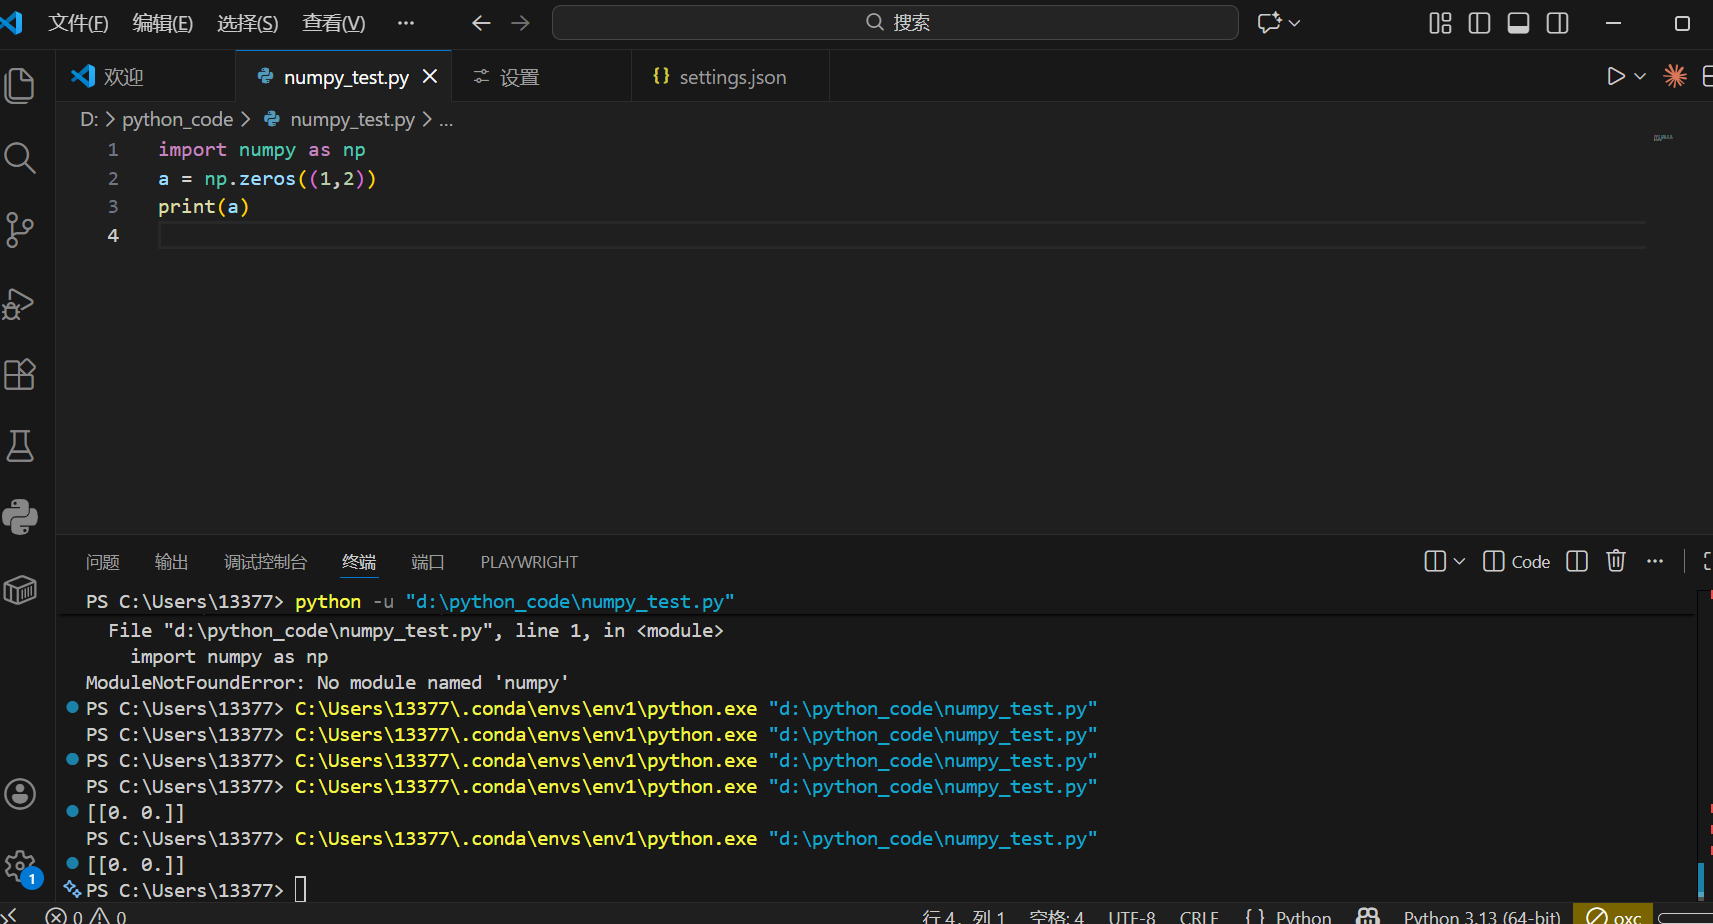Toggle bottom panel visibility
1713x924 pixels.
coord(1518,23)
